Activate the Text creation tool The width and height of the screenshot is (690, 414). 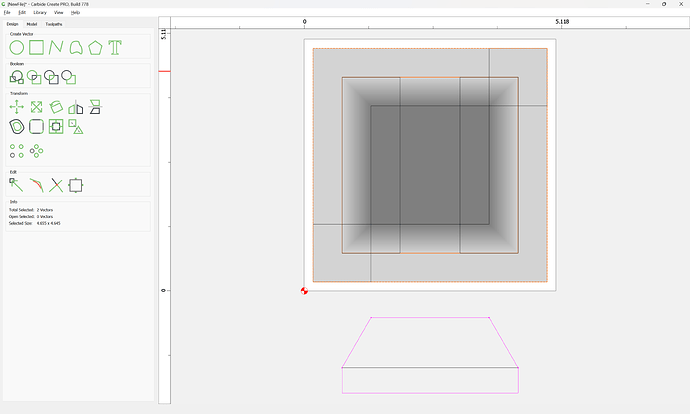point(115,48)
